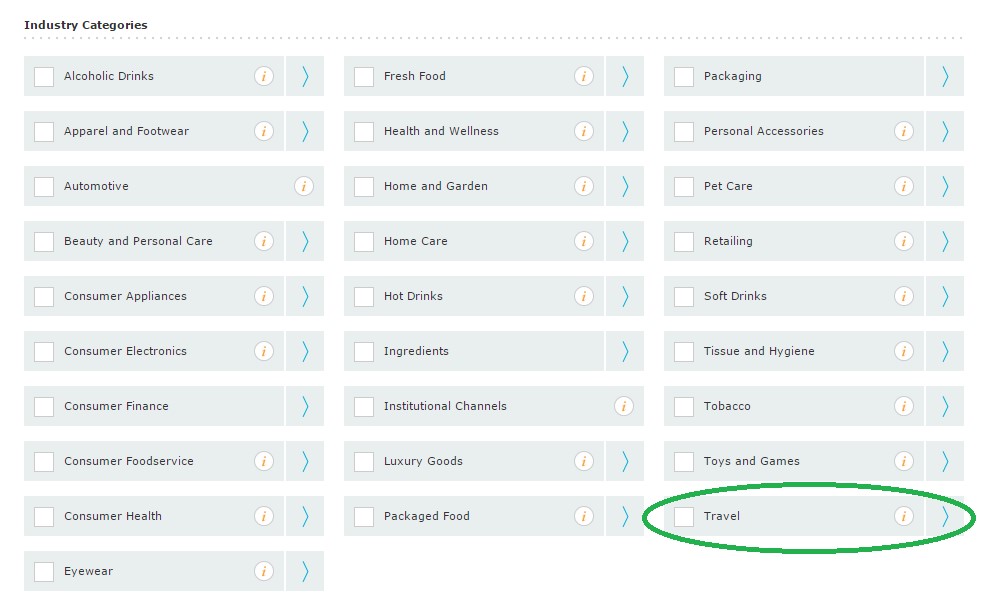The height and width of the screenshot is (607, 1003).
Task: Click the info icon beside Alcoholic Drinks
Action: (x=264, y=76)
